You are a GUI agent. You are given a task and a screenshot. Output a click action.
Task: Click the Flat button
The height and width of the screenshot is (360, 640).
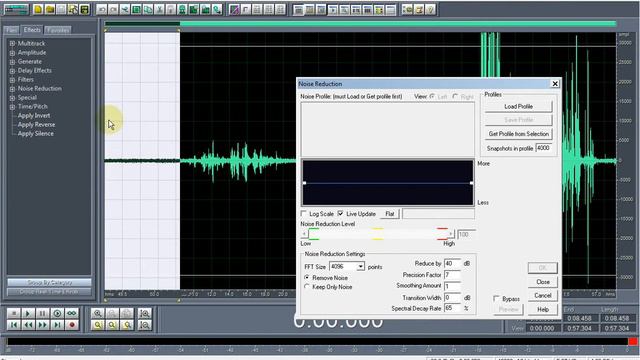tap(390, 214)
